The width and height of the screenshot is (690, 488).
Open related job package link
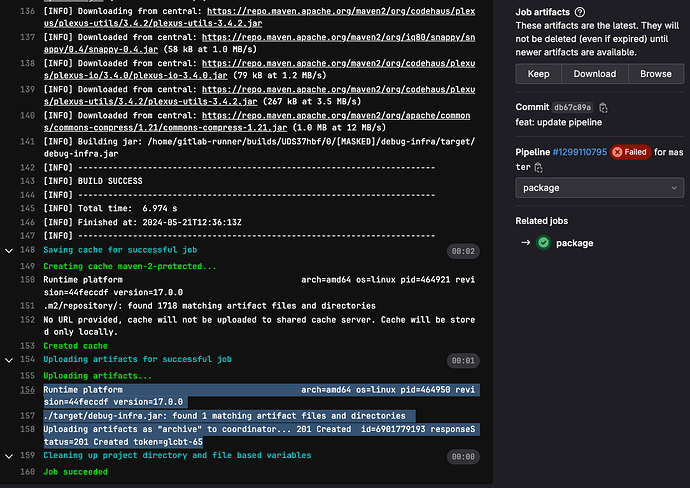click(x=574, y=243)
